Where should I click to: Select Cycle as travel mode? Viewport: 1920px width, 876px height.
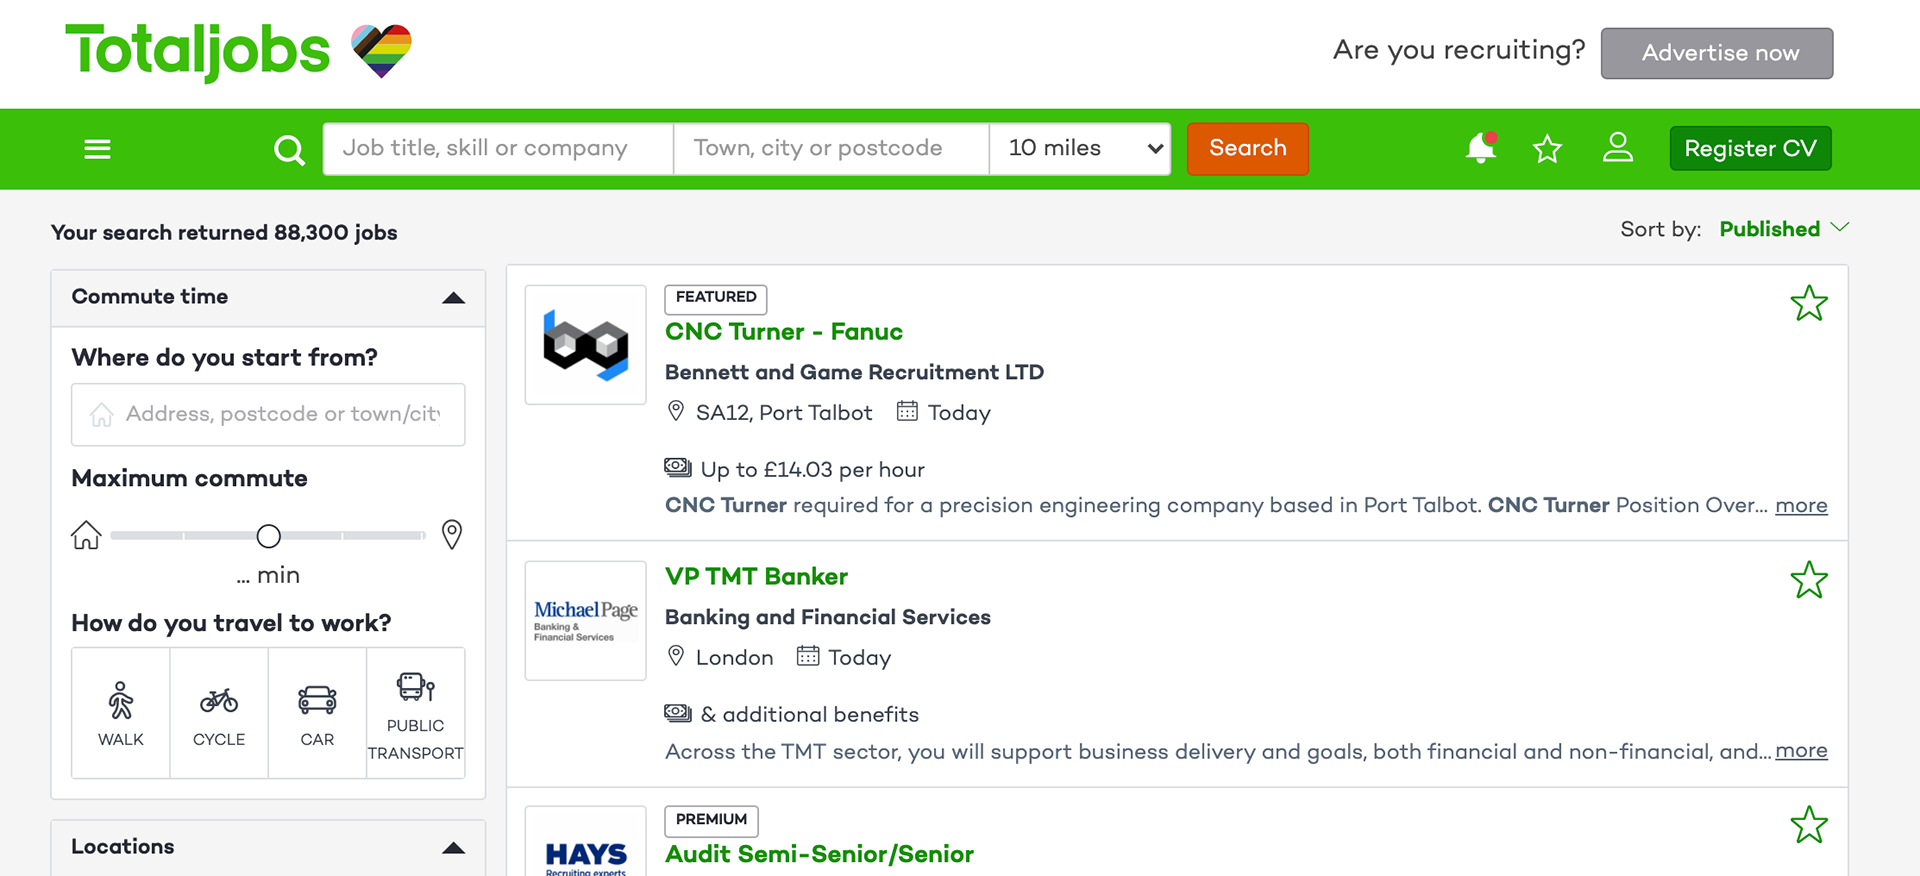(219, 713)
